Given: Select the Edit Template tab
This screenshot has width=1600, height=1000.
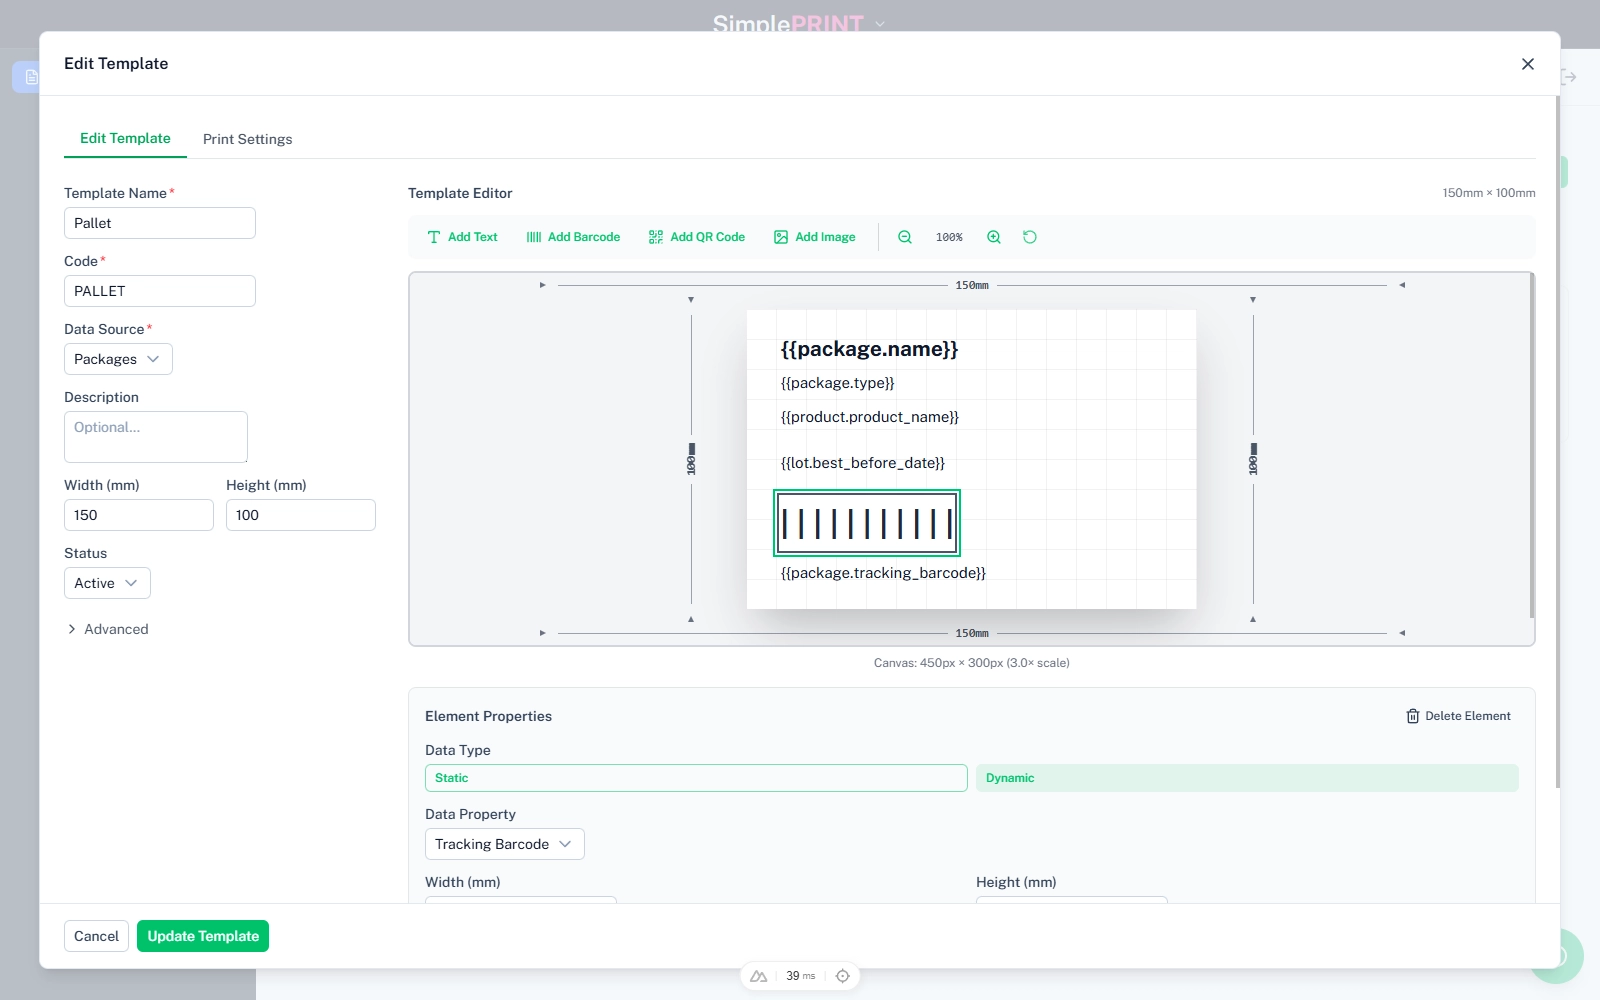Looking at the screenshot, I should pyautogui.click(x=125, y=139).
